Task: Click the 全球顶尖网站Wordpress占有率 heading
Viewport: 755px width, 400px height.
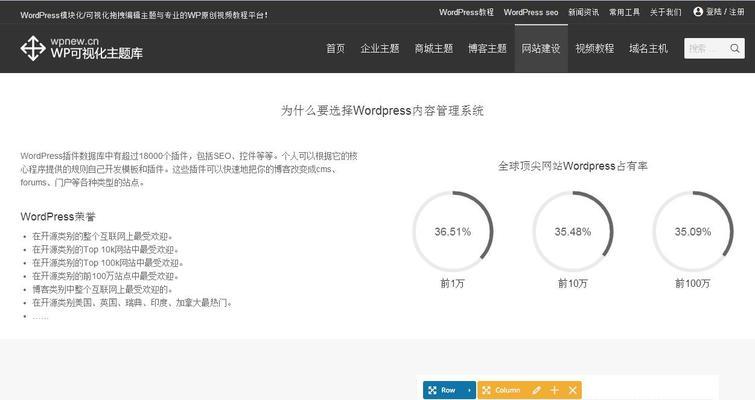Action: point(573,166)
